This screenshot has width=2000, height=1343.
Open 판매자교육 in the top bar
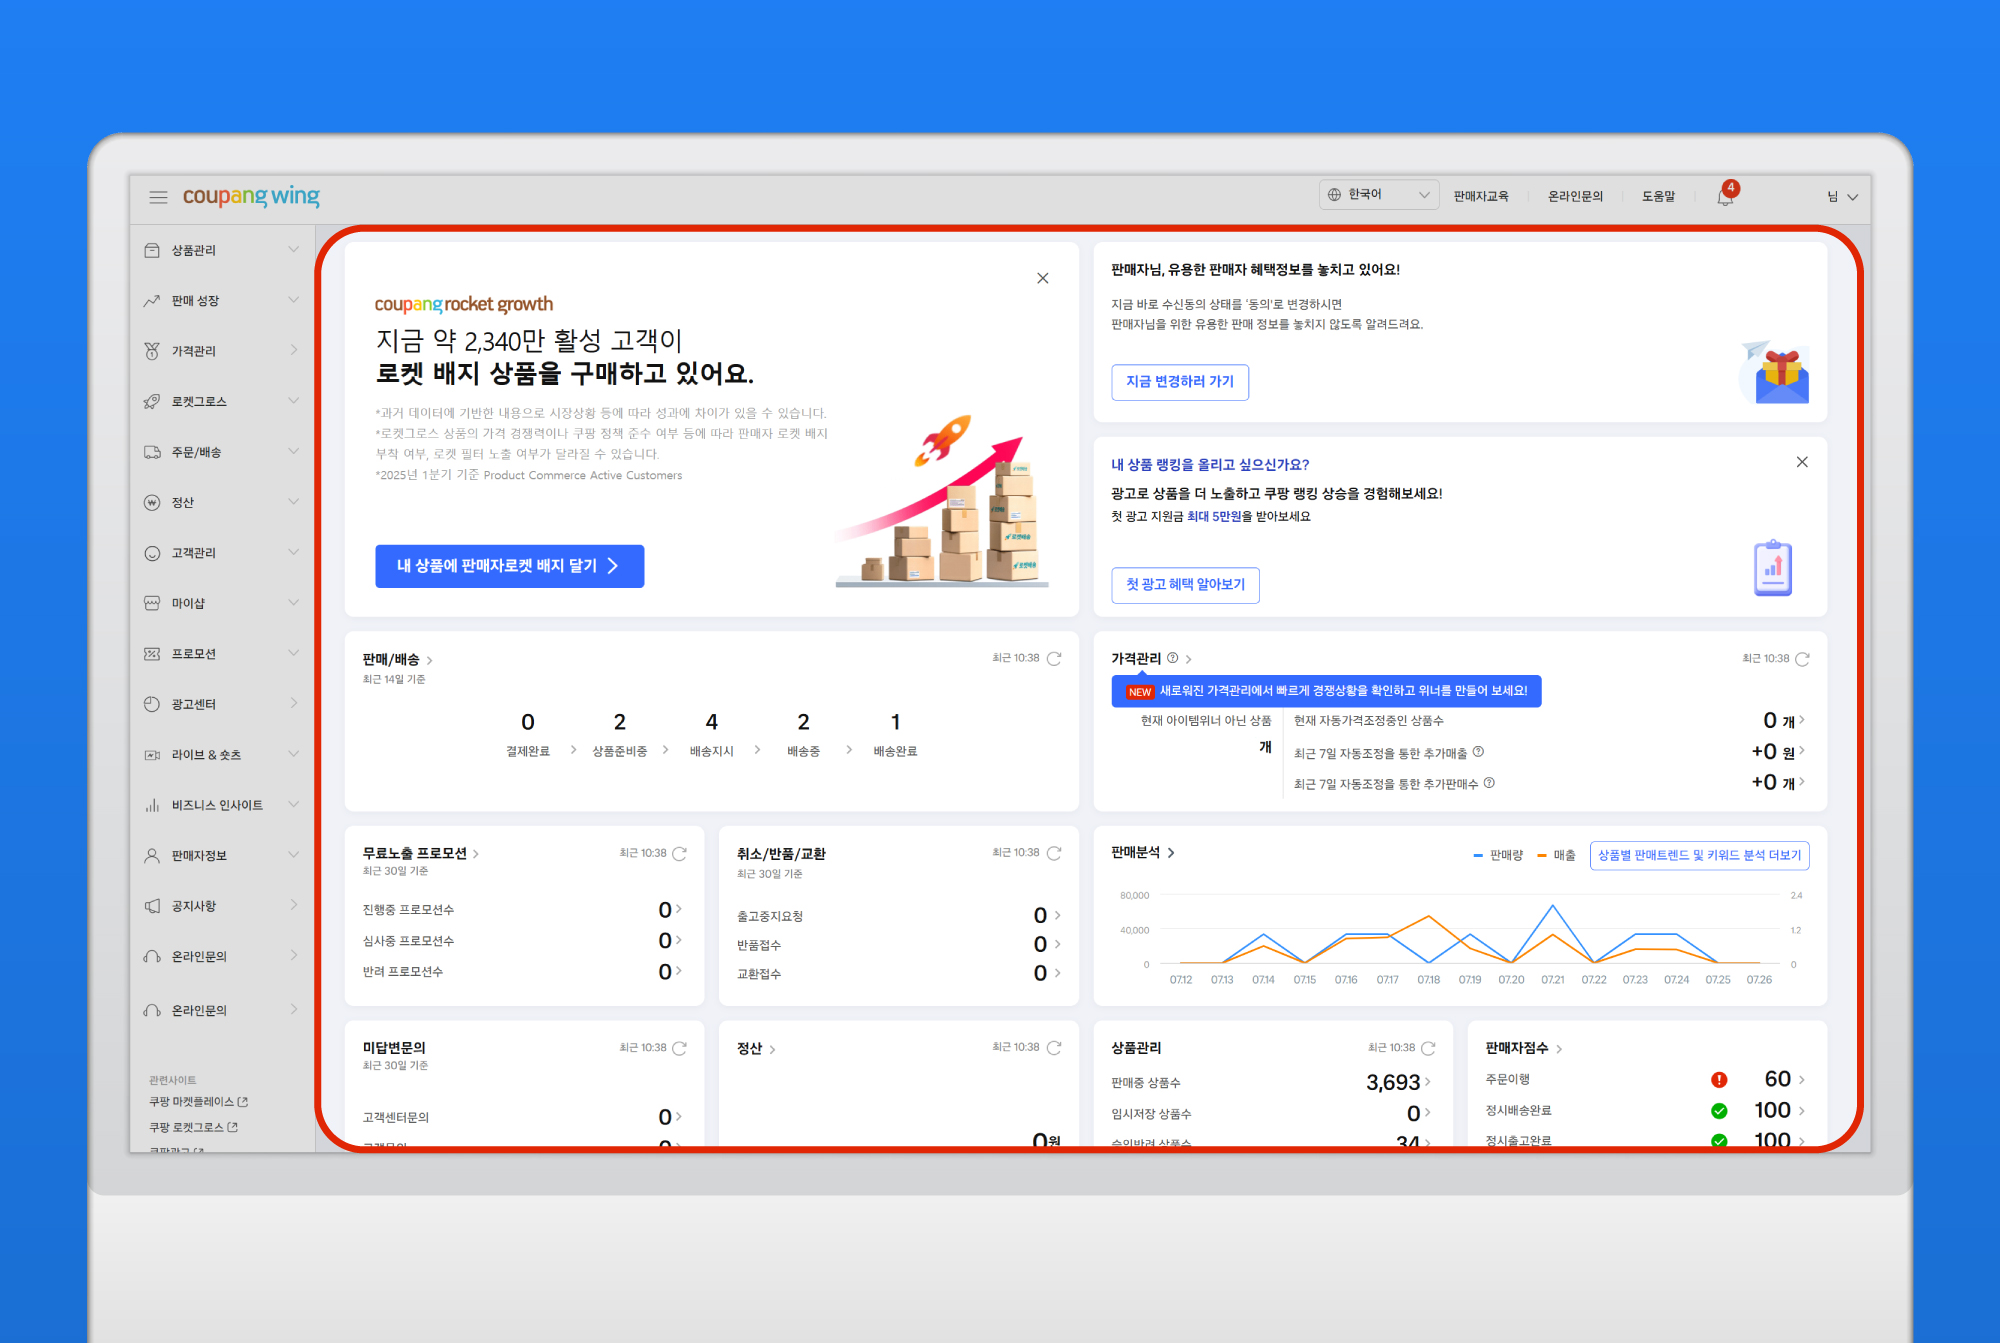click(x=1481, y=197)
